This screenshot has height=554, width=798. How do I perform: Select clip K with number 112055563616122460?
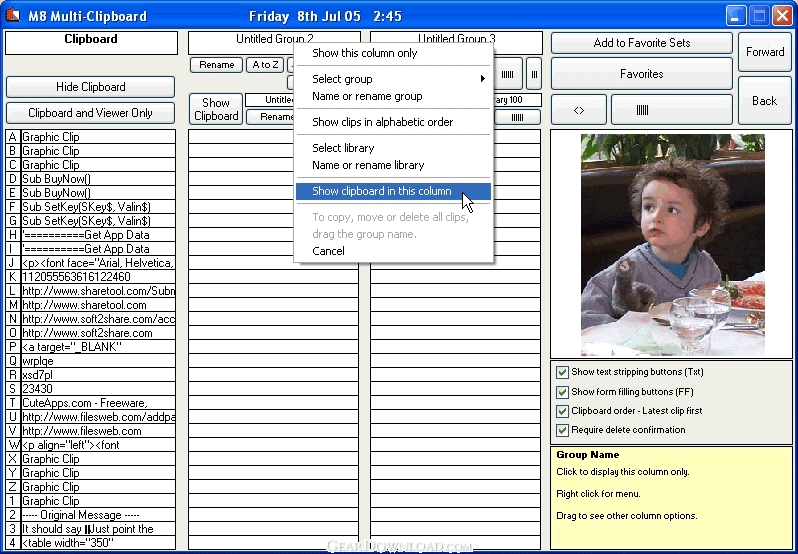click(x=91, y=277)
